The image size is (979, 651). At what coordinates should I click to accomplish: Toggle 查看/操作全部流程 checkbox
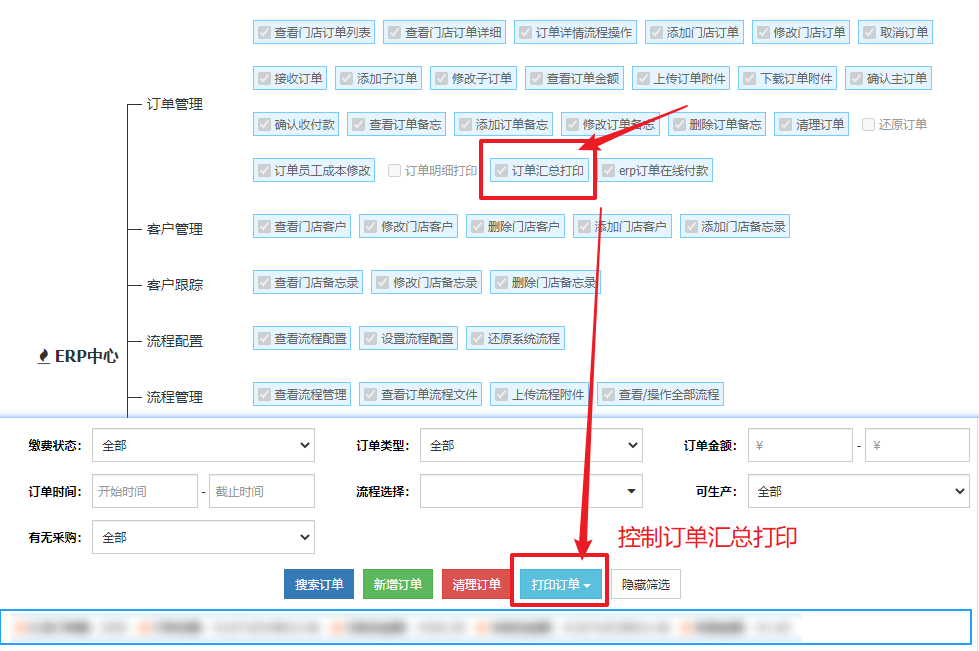point(608,395)
